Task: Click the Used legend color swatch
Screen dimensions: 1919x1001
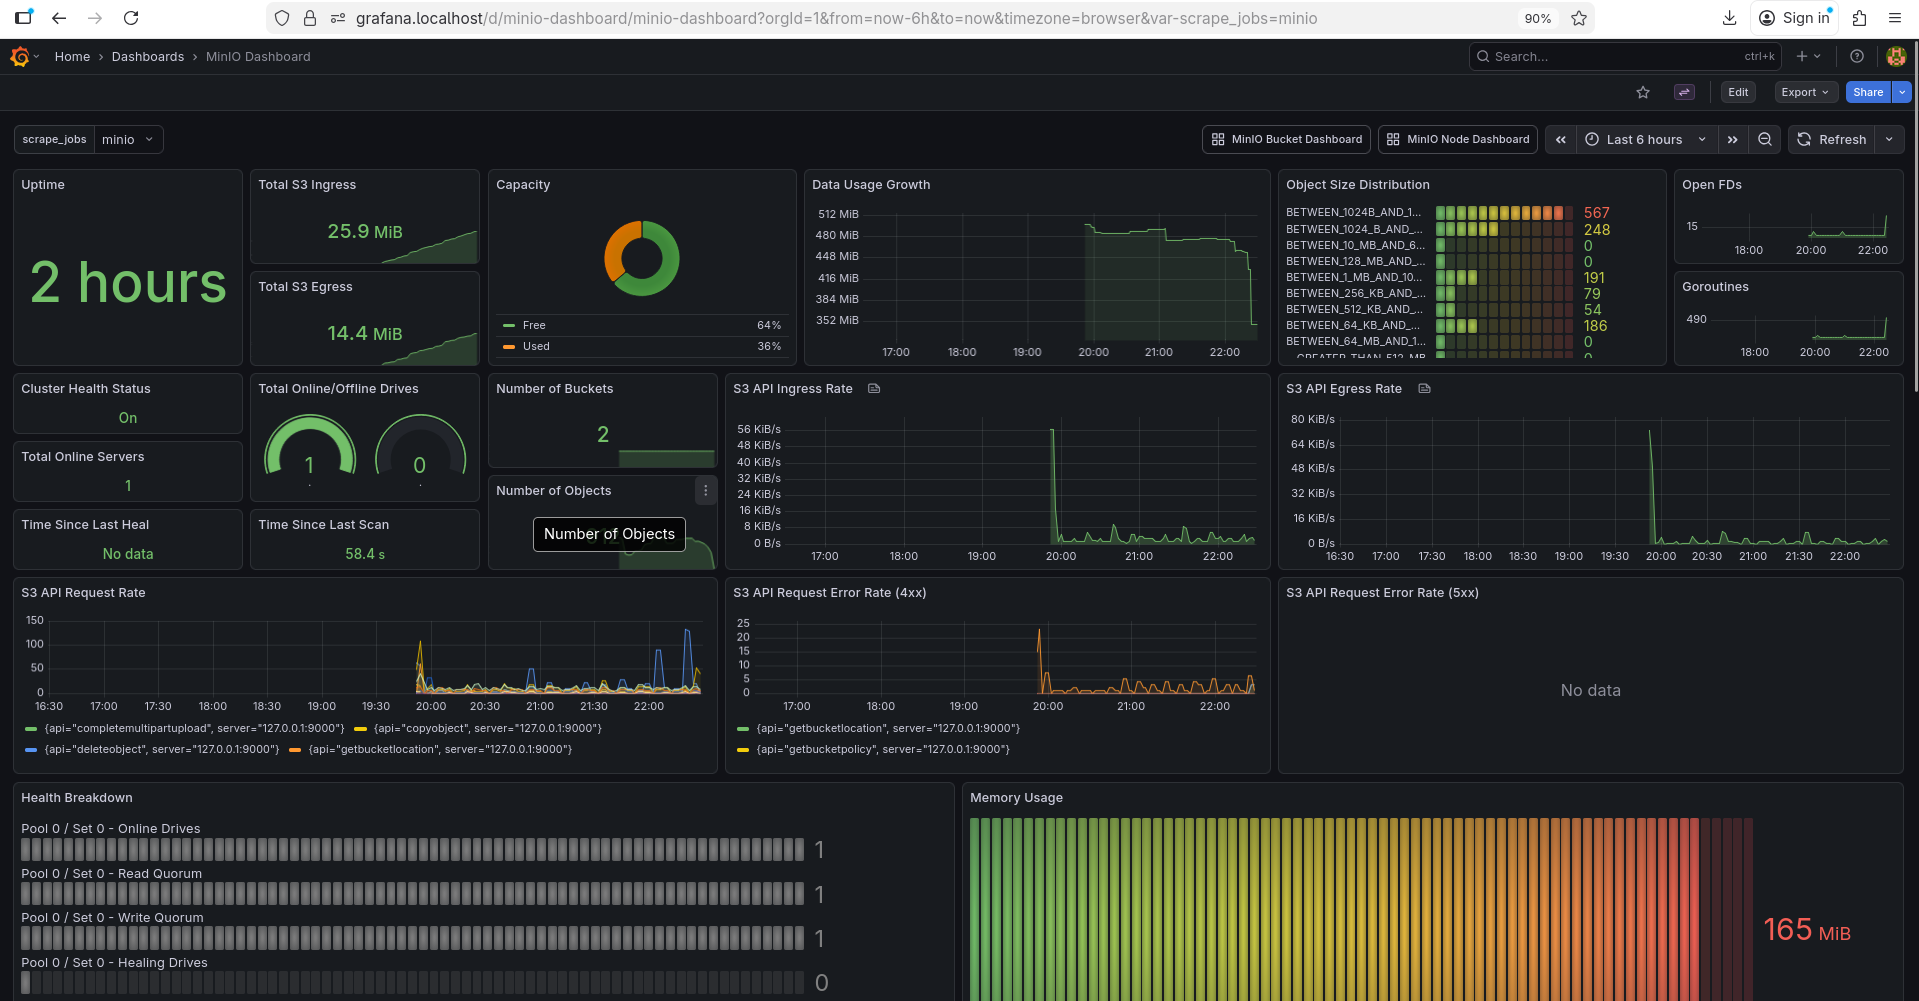Action: pos(509,347)
